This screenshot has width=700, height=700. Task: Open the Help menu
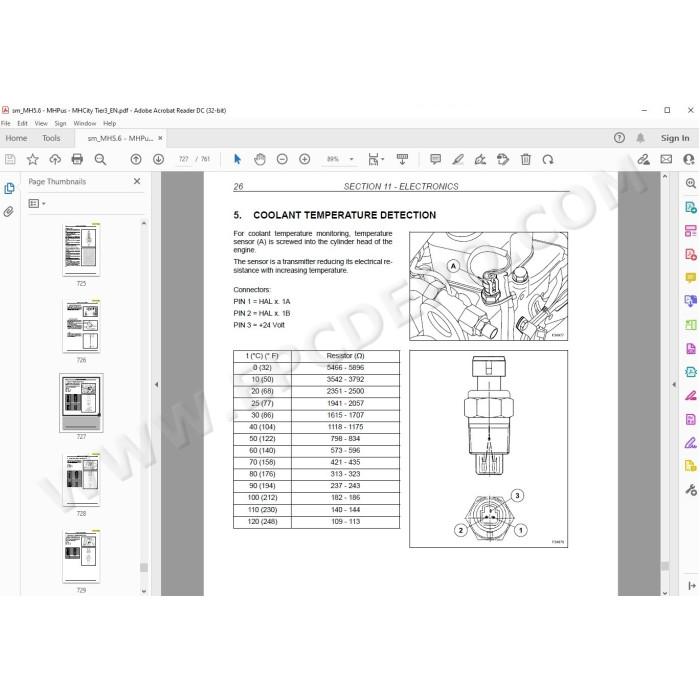[109, 123]
